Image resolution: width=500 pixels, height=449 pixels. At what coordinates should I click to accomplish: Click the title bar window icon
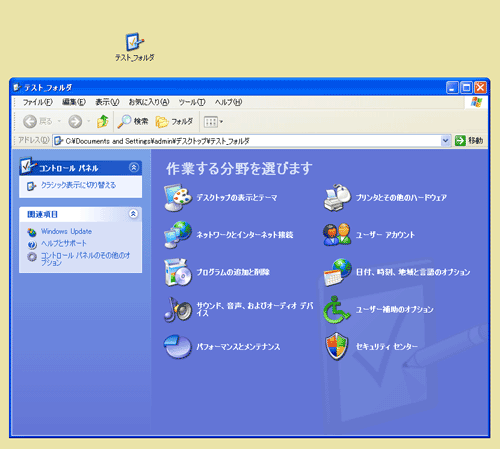point(17,88)
